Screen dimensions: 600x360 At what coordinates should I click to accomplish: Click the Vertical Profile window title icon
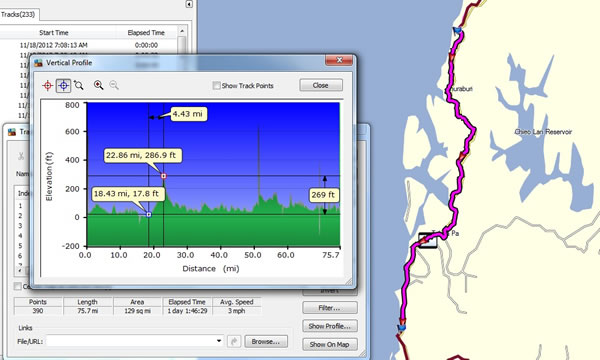pos(38,62)
